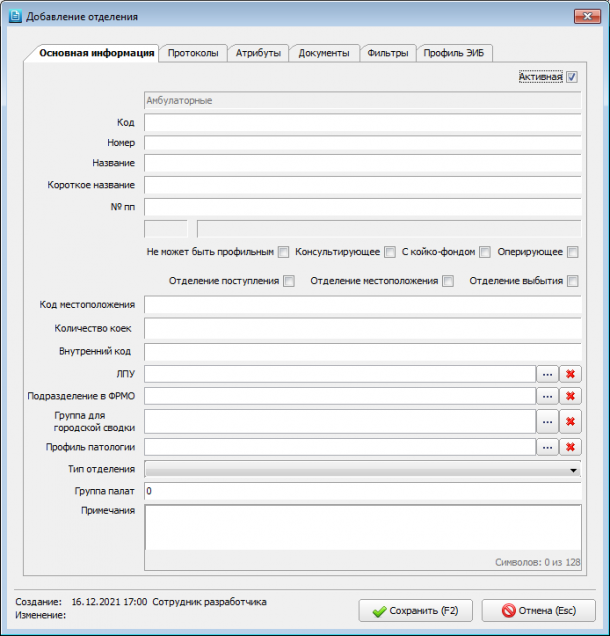The width and height of the screenshot is (610, 636).
Task: Click the Внутренний код field
Action: 363,351
